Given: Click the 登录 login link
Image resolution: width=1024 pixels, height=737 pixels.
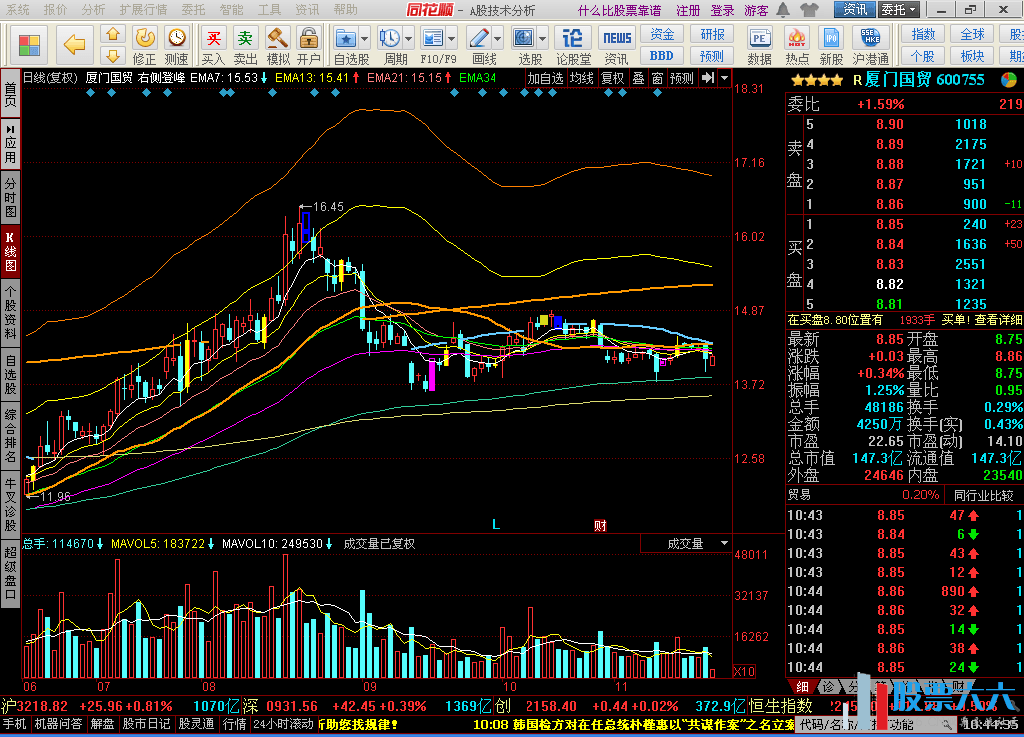Looking at the screenshot, I should (x=722, y=10).
